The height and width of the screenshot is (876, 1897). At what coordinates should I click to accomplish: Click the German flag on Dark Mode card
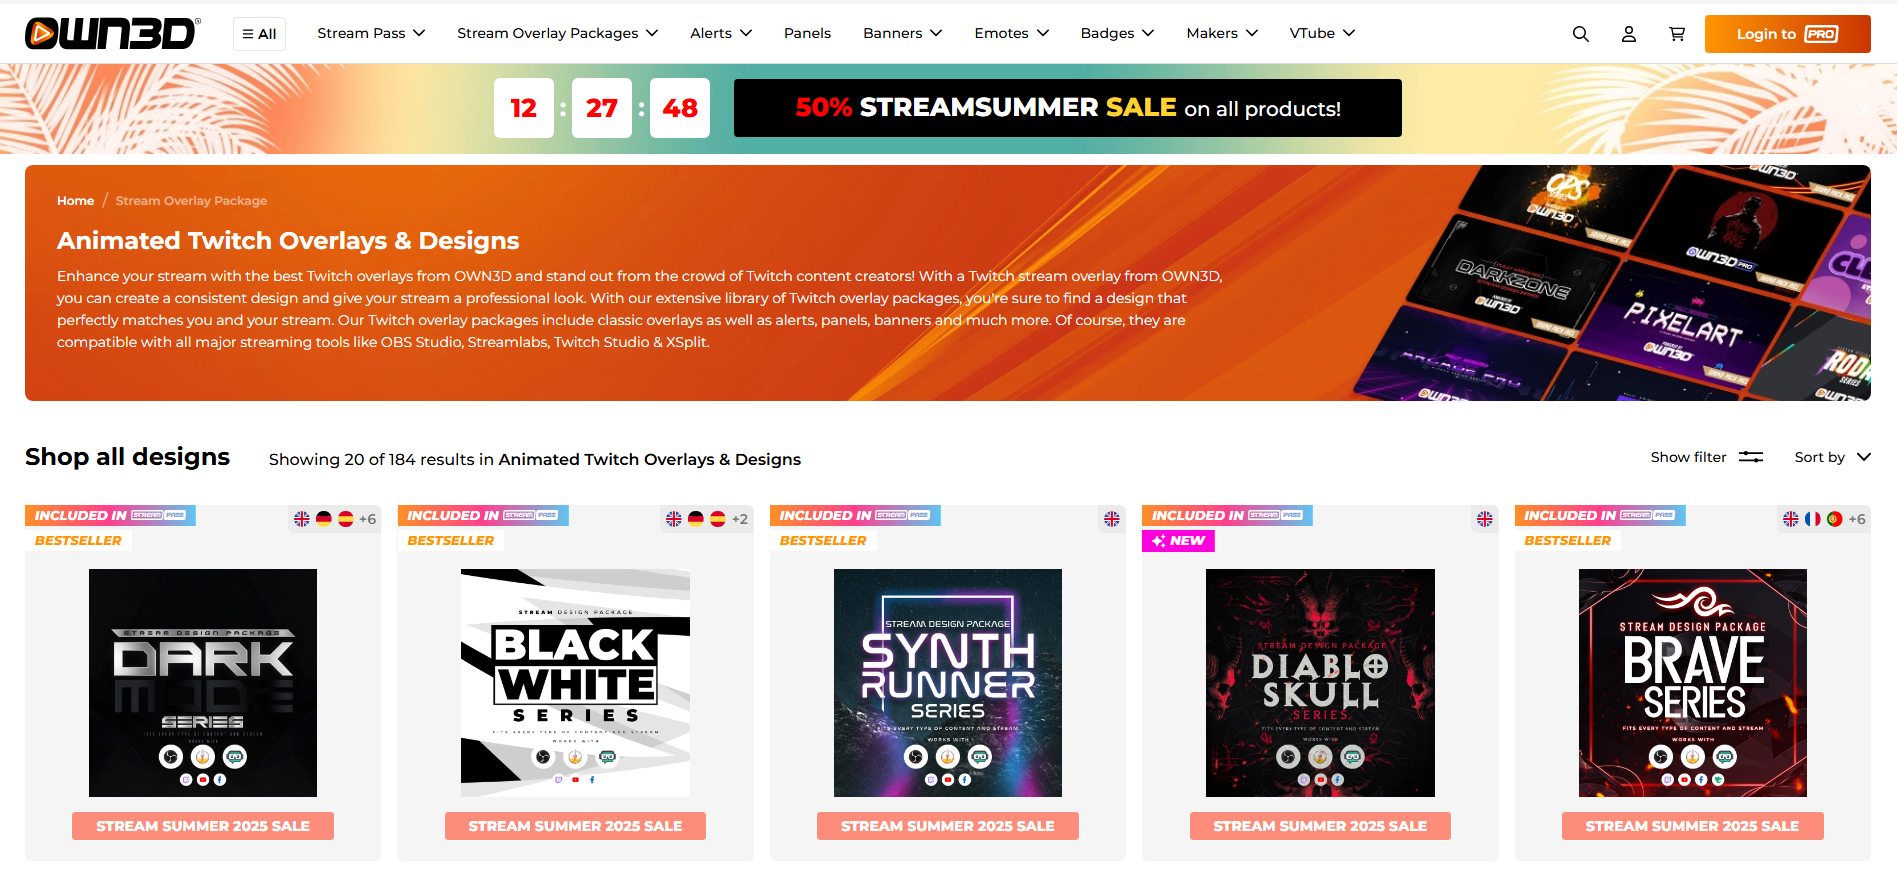(324, 519)
